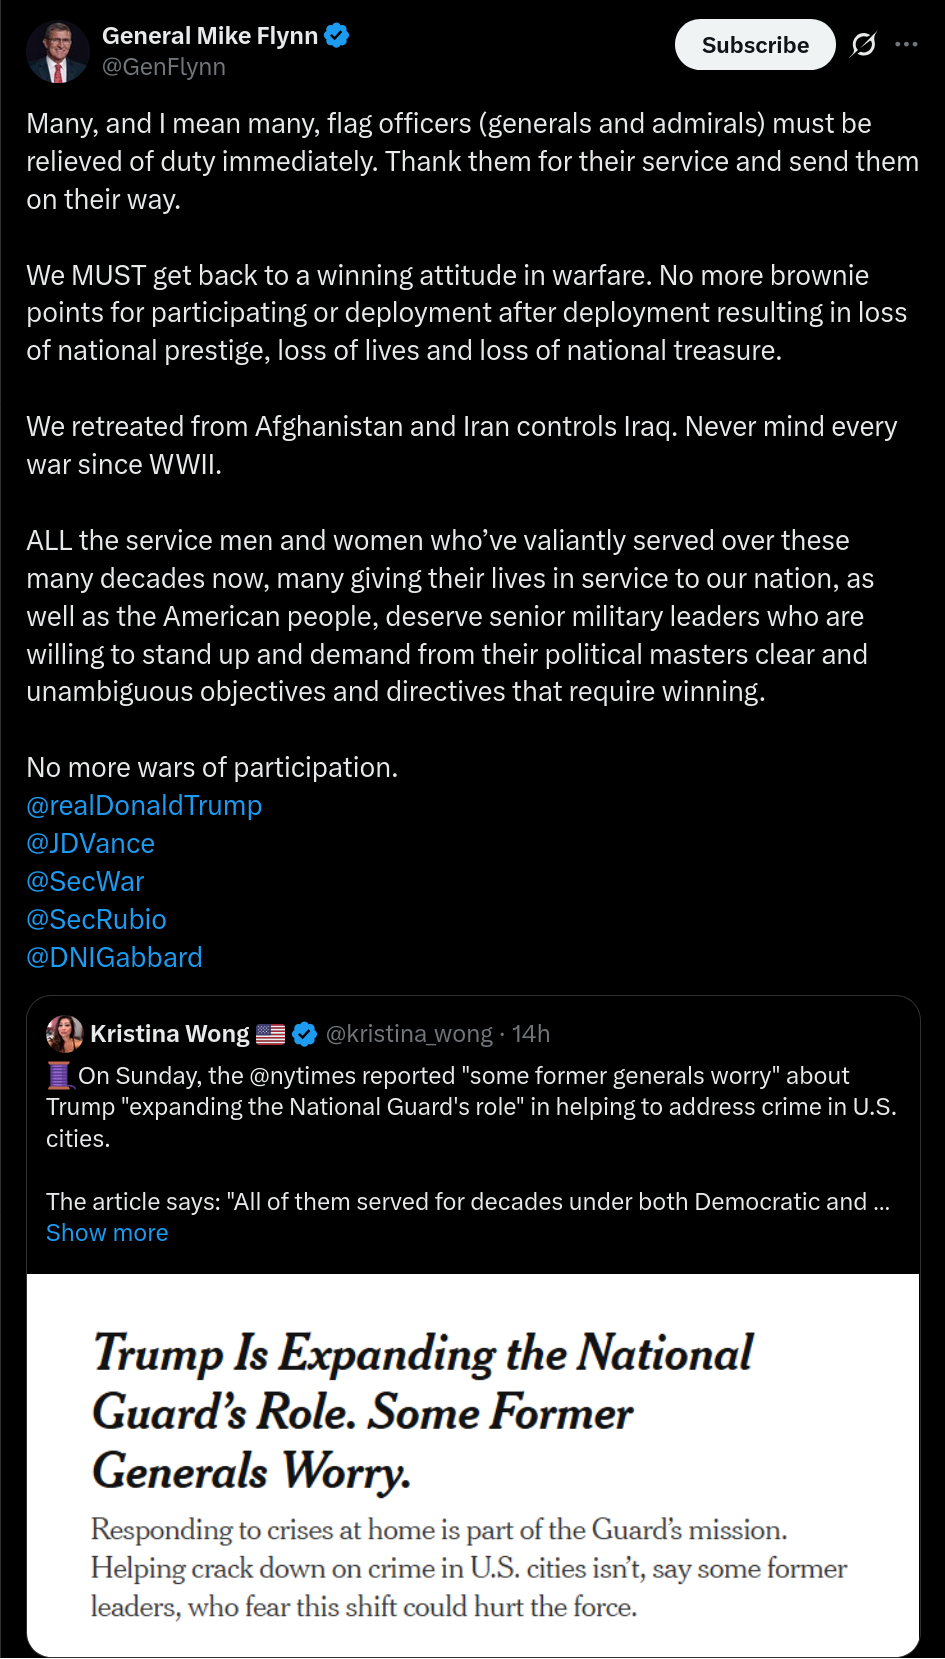Viewport: 945px width, 1659px height.
Task: Click Kristina Wong's profile avatar
Action: point(64,1034)
